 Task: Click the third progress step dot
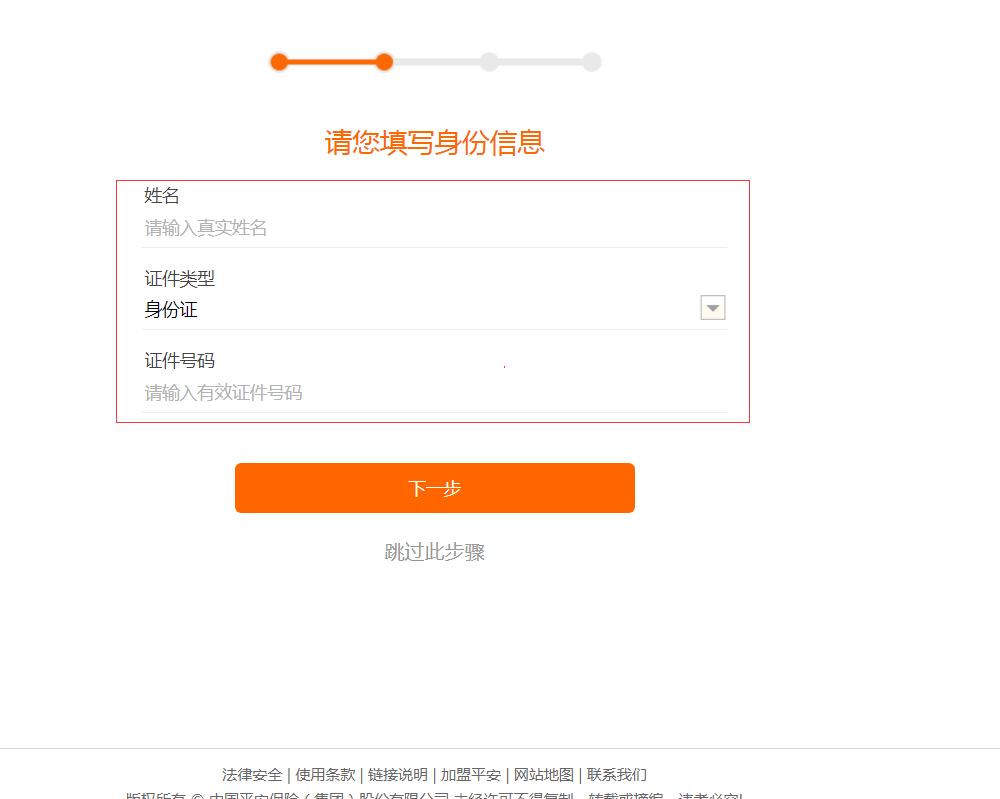tap(489, 62)
